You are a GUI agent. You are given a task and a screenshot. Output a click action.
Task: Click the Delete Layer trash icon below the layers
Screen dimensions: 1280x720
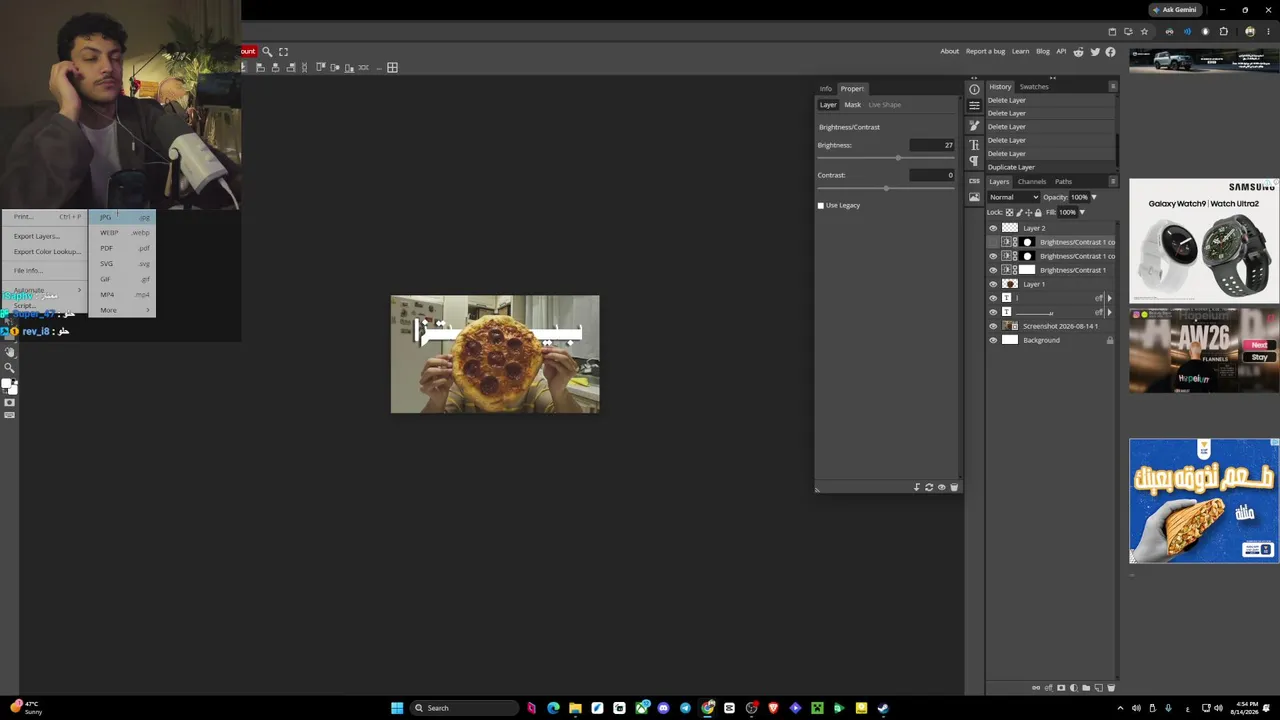pos(1110,688)
